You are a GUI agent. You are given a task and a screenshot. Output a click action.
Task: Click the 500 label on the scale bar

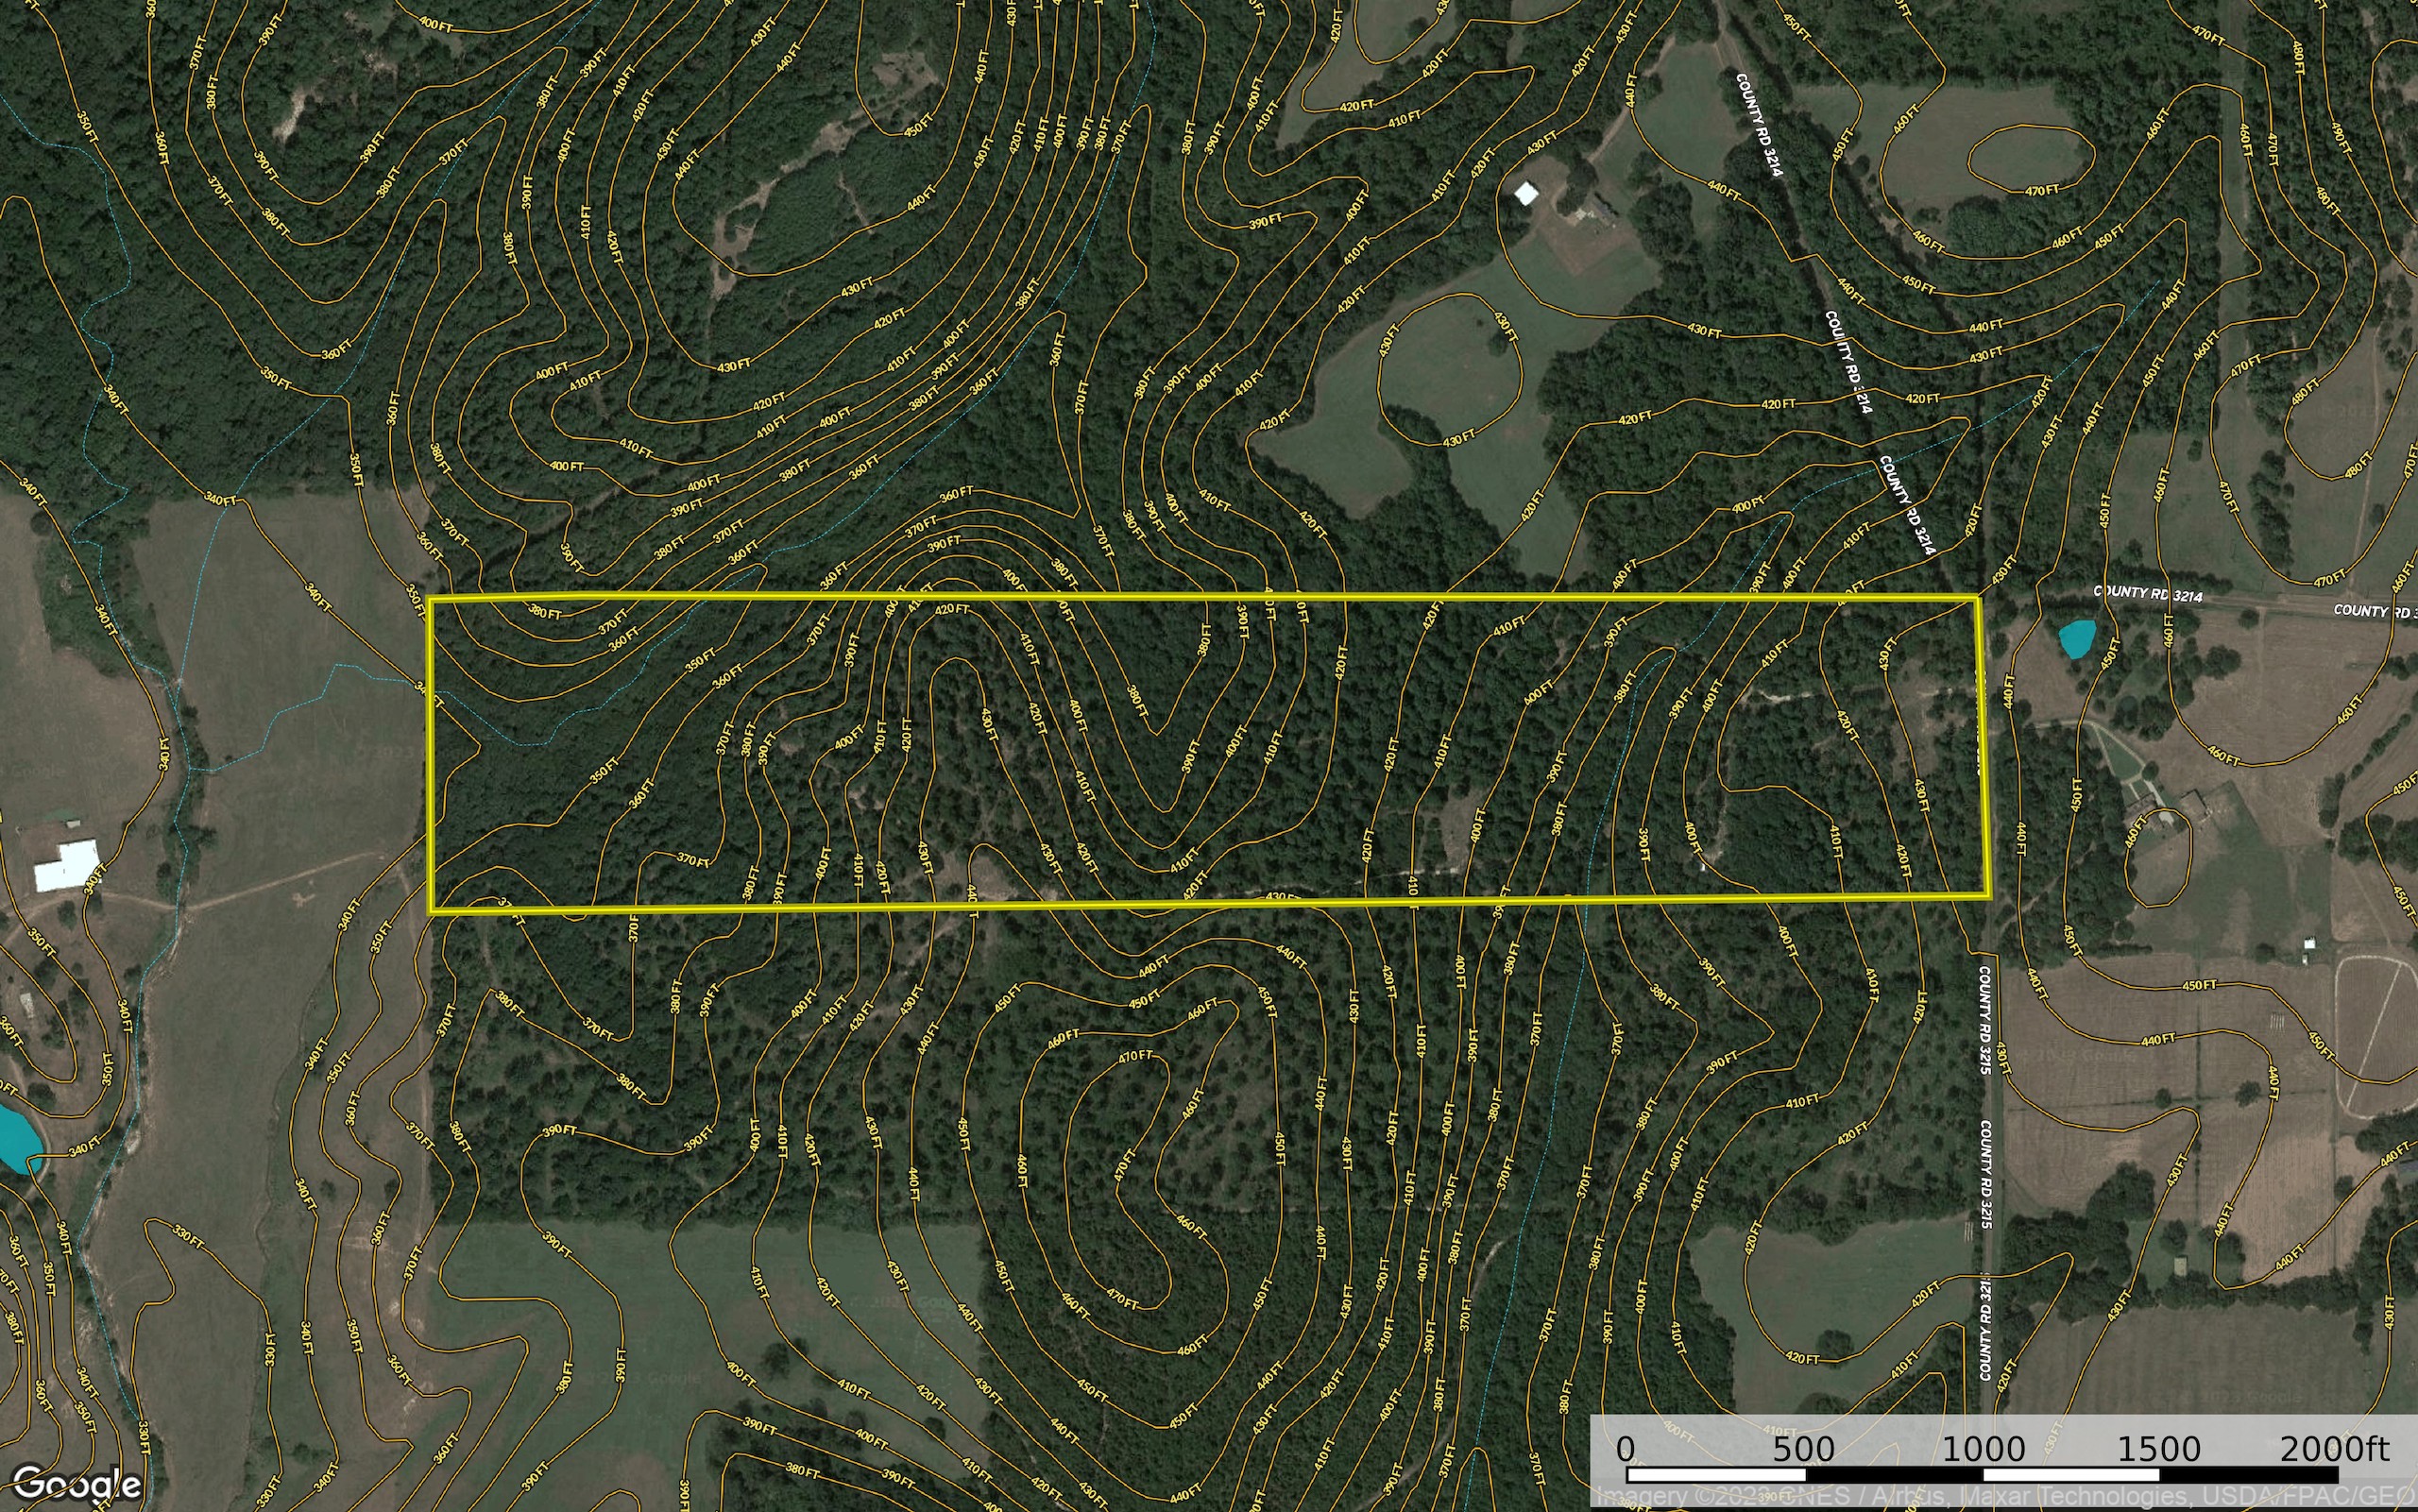tap(1804, 1449)
